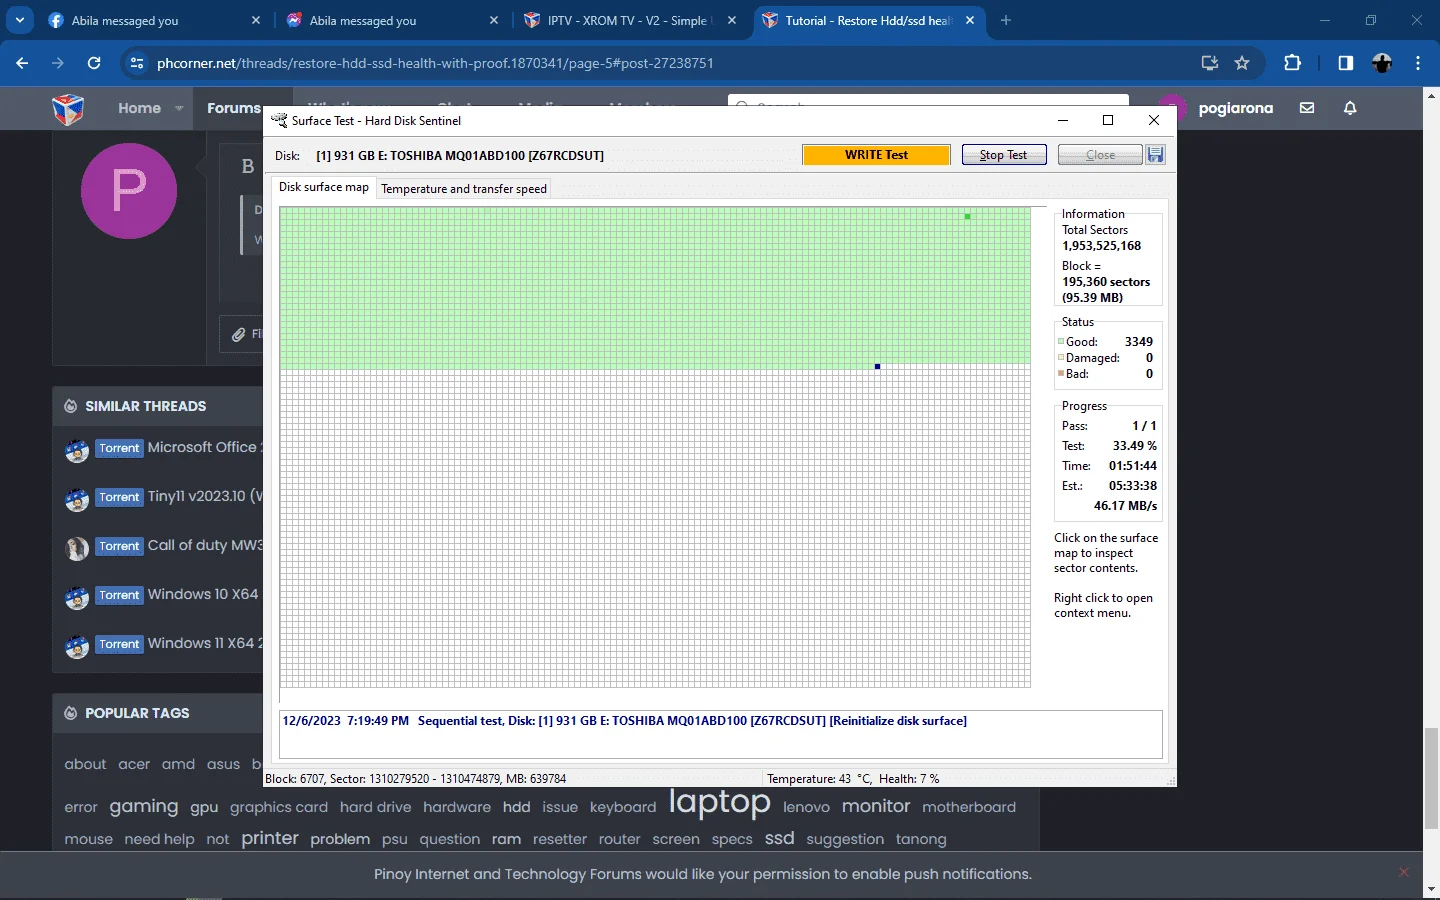
Task: Click the avatar next to Call of duty thread
Action: click(x=77, y=548)
